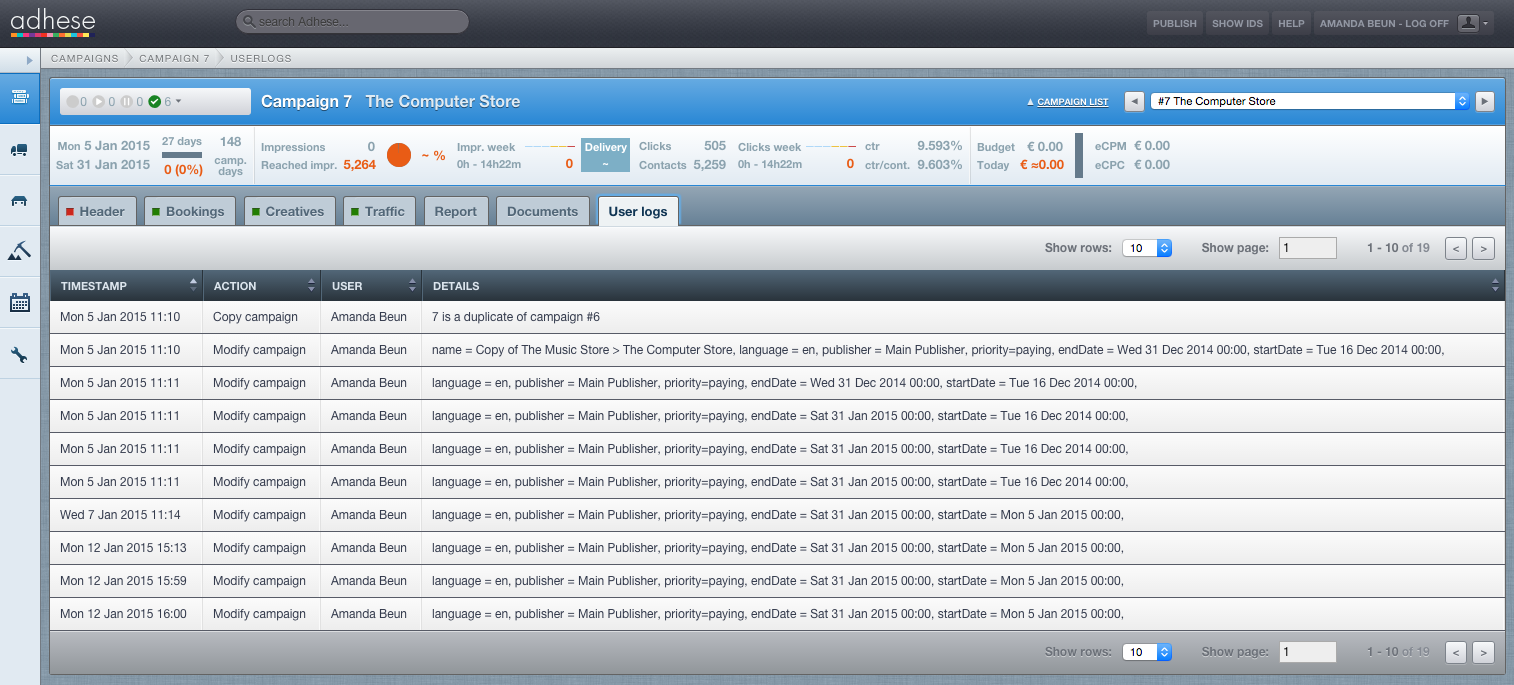Open the storefront sidebar icon
The image size is (1514, 685).
click(x=19, y=200)
